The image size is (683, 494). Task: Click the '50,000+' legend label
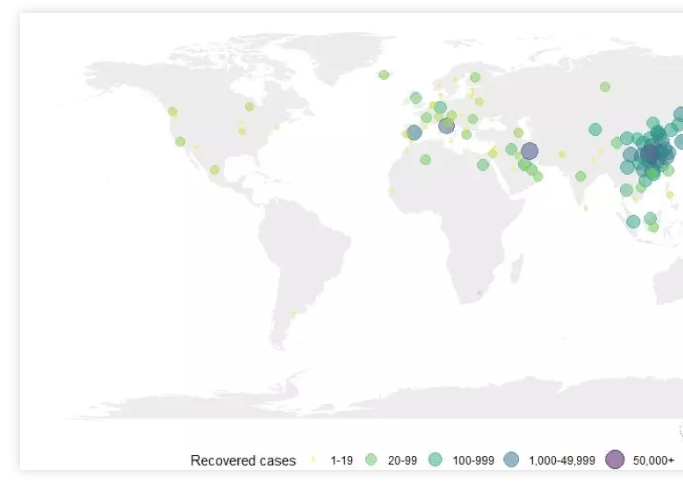tap(653, 460)
